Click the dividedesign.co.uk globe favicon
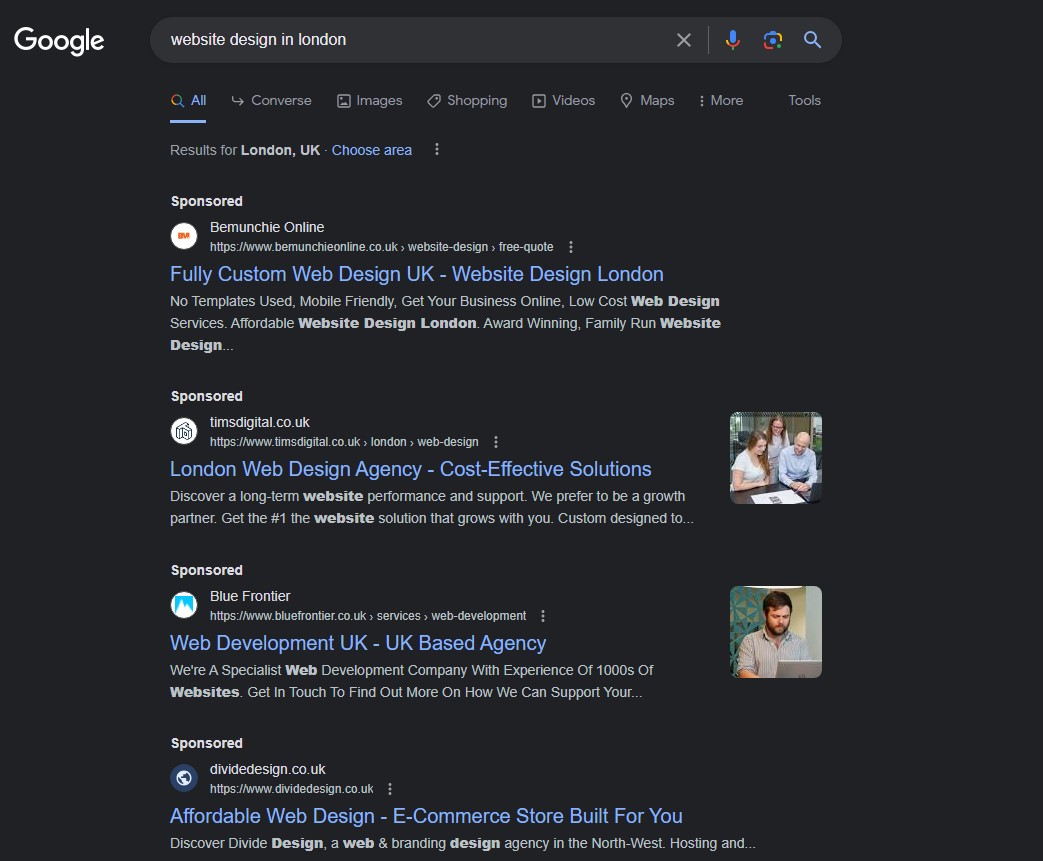 (x=184, y=778)
